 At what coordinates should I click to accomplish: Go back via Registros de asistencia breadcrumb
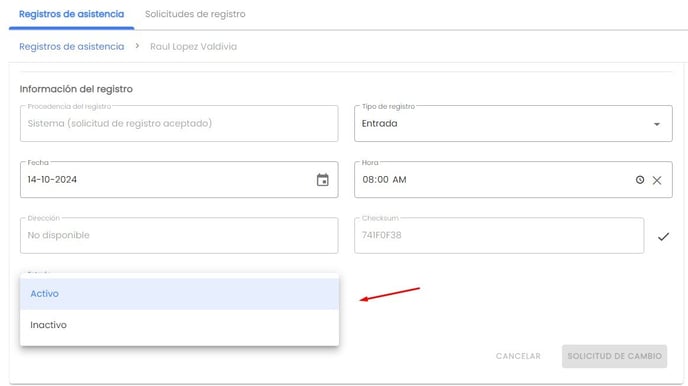point(72,46)
